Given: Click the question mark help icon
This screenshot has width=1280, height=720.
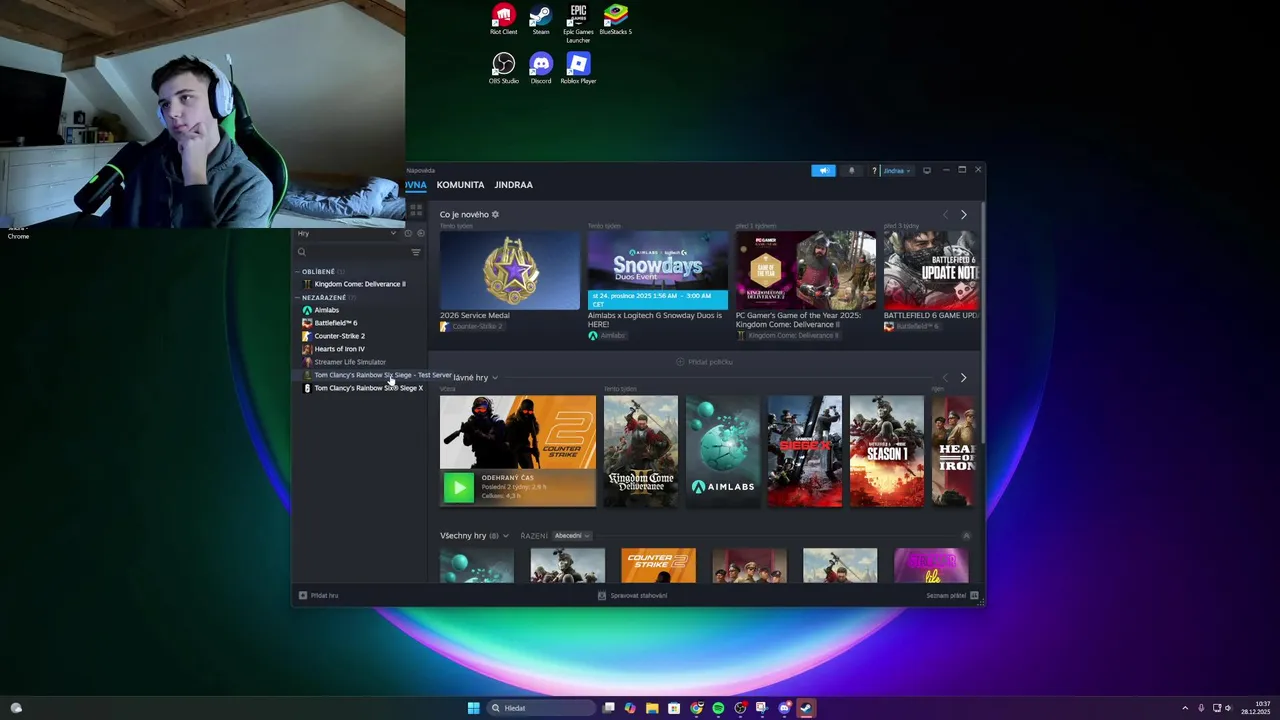Looking at the screenshot, I should pos(874,171).
